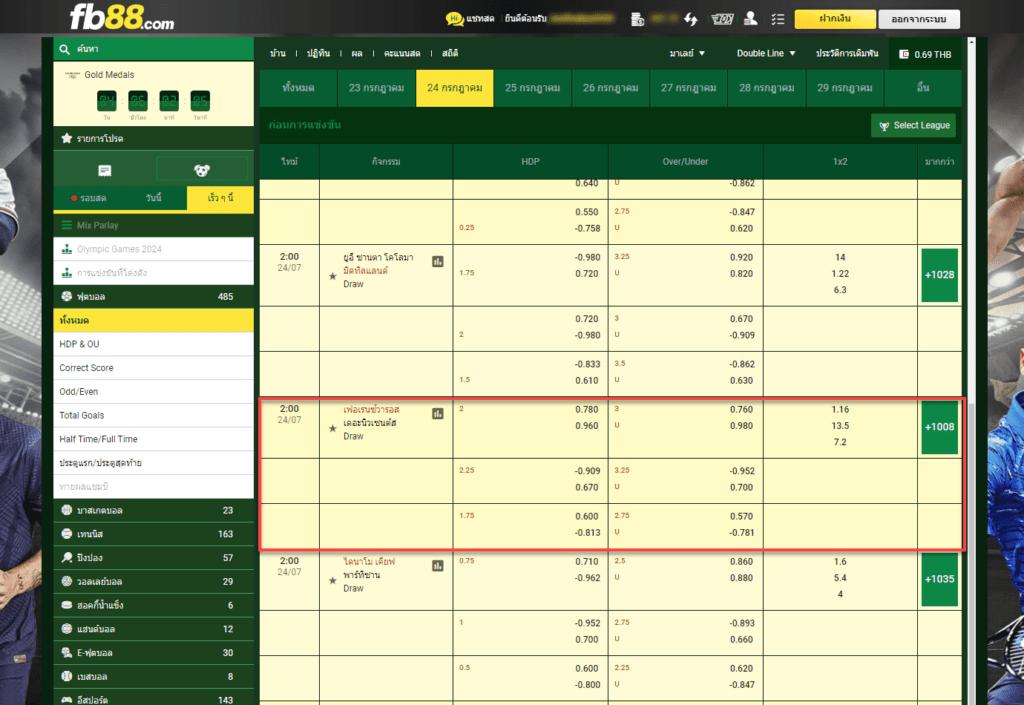Click the Select League button

(913, 125)
